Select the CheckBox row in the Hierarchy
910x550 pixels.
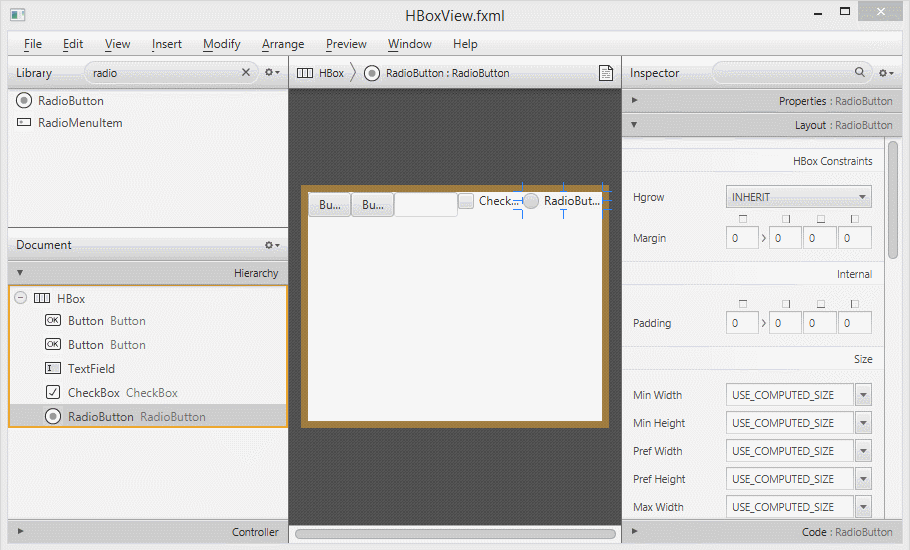(x=148, y=392)
